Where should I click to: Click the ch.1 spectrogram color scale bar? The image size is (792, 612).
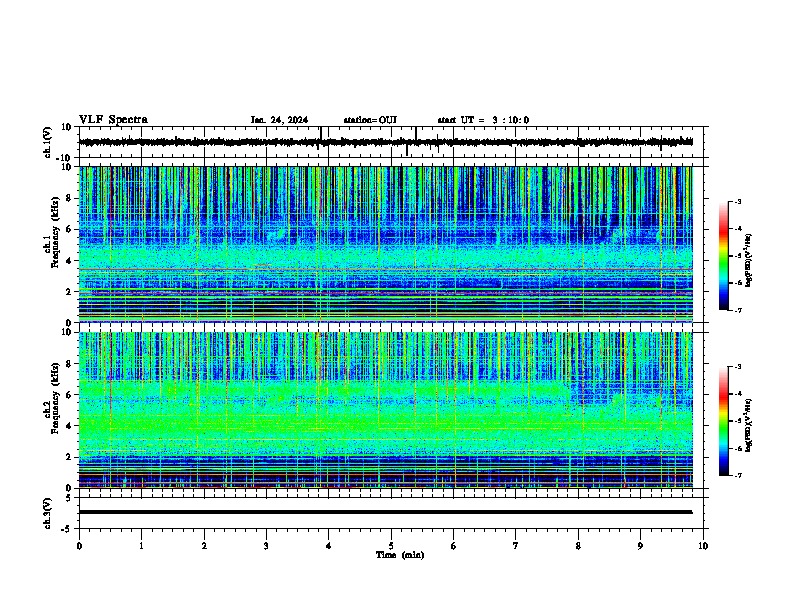(x=723, y=256)
